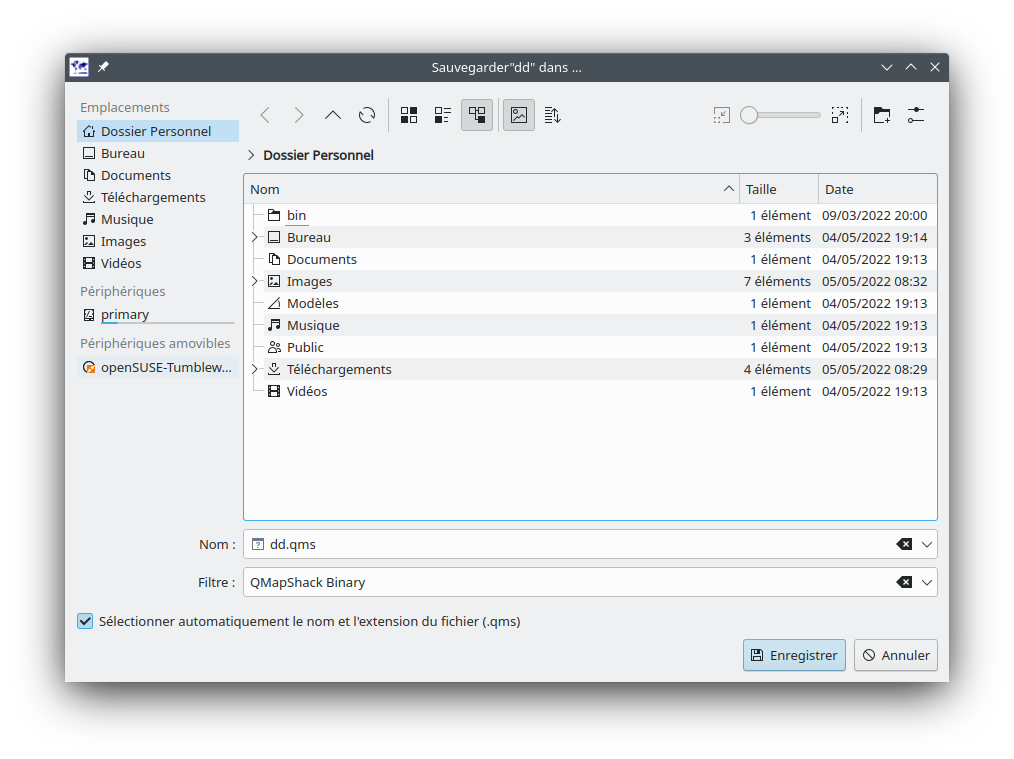Switch to compact list view mode
Image resolution: width=1014 pixels, height=759 pixels.
coord(443,115)
